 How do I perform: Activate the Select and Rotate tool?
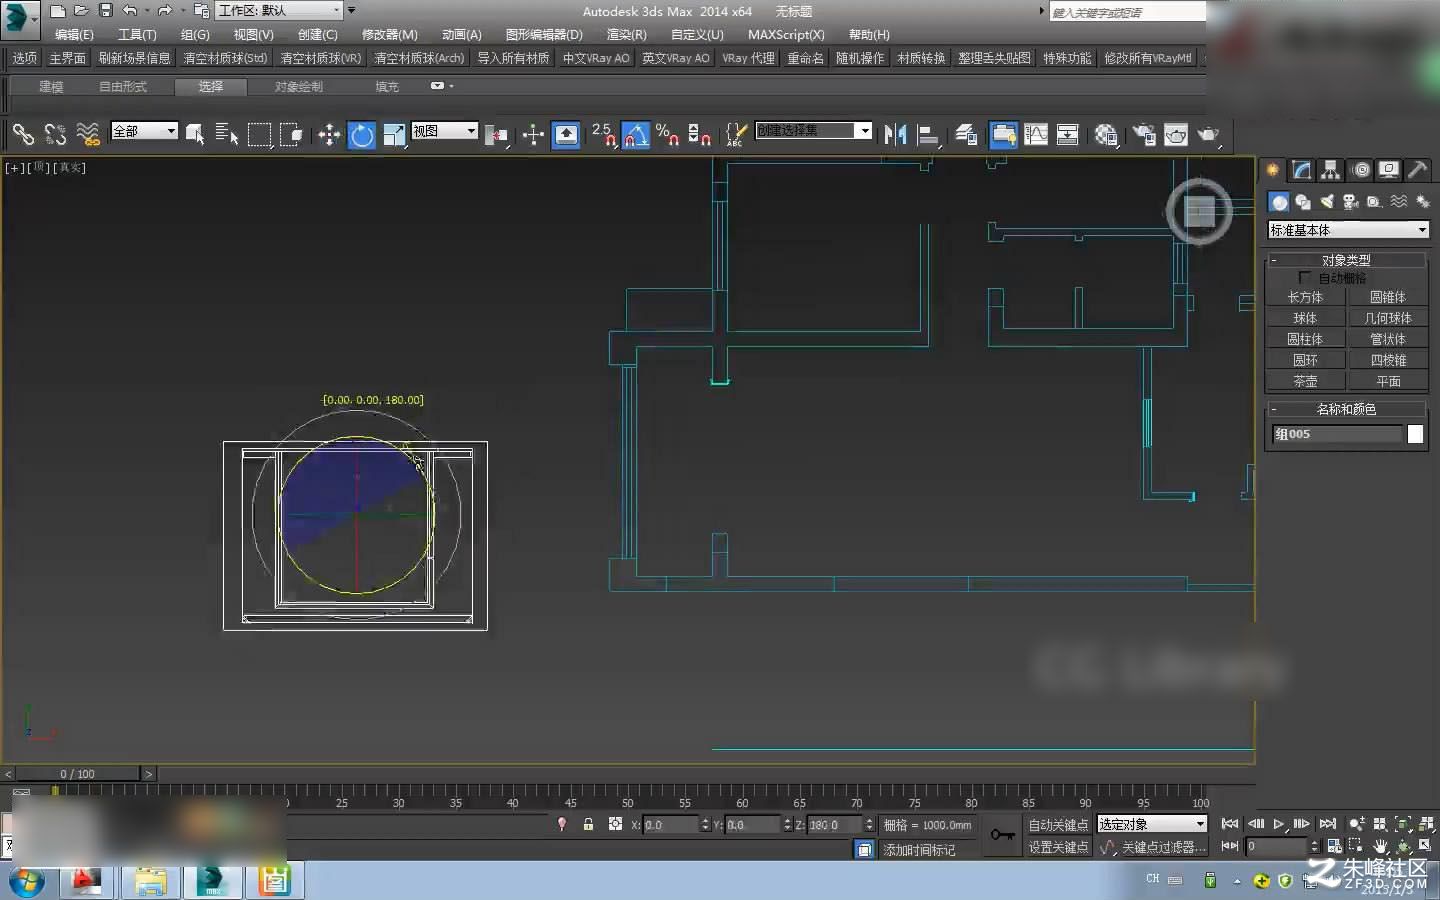coord(362,134)
